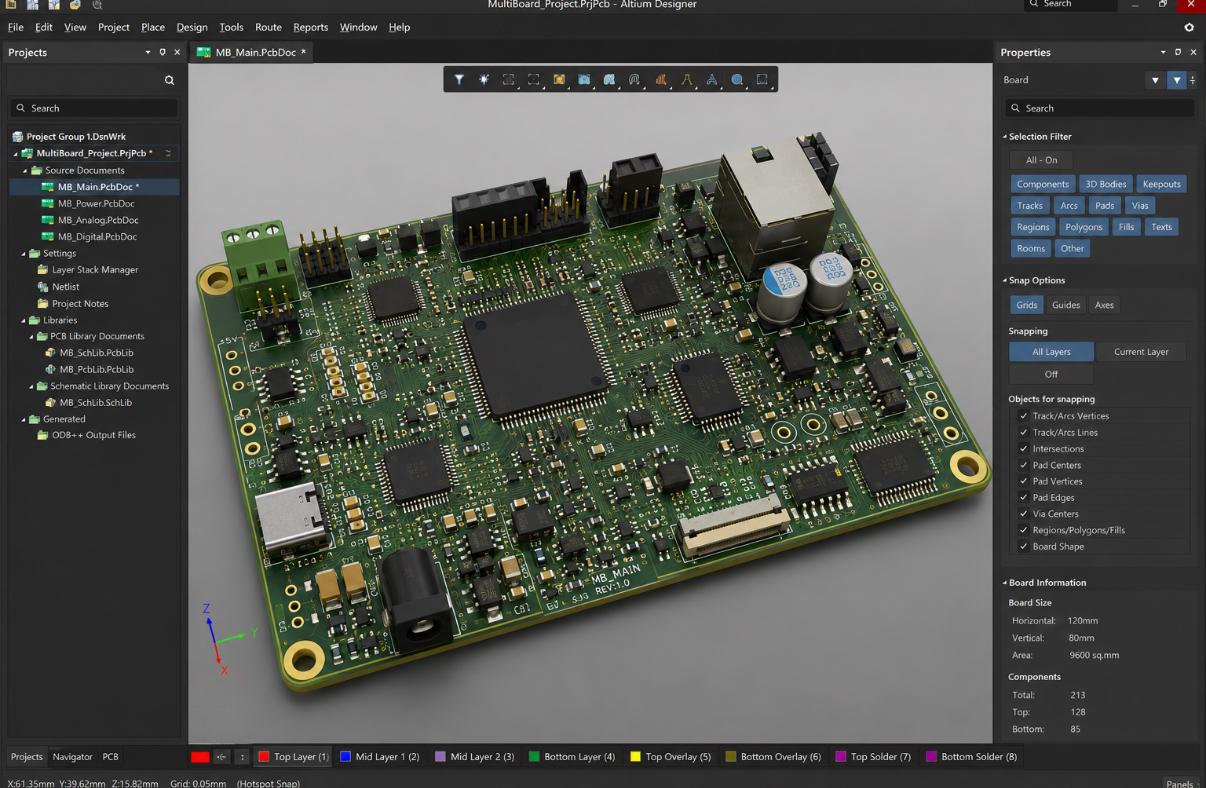1206x788 pixels.
Task: Collapse the Selection Filter section
Action: (1005, 137)
